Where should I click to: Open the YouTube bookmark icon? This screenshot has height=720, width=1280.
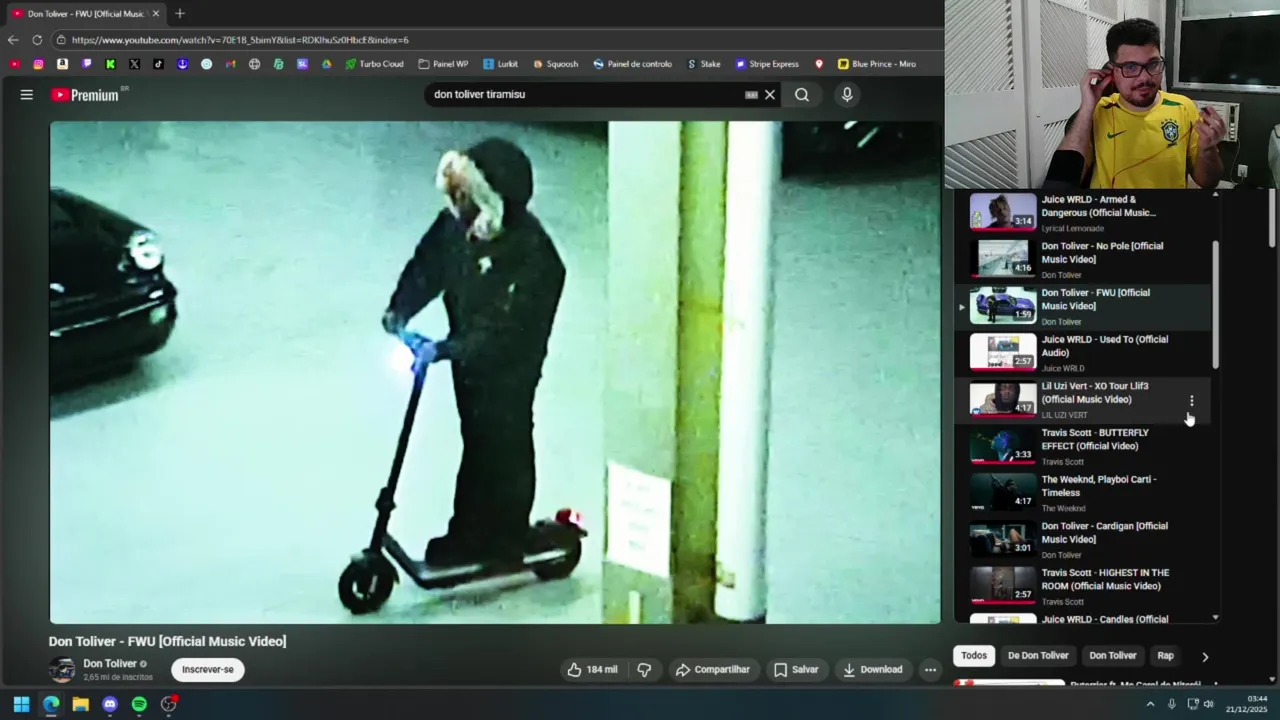(x=14, y=64)
